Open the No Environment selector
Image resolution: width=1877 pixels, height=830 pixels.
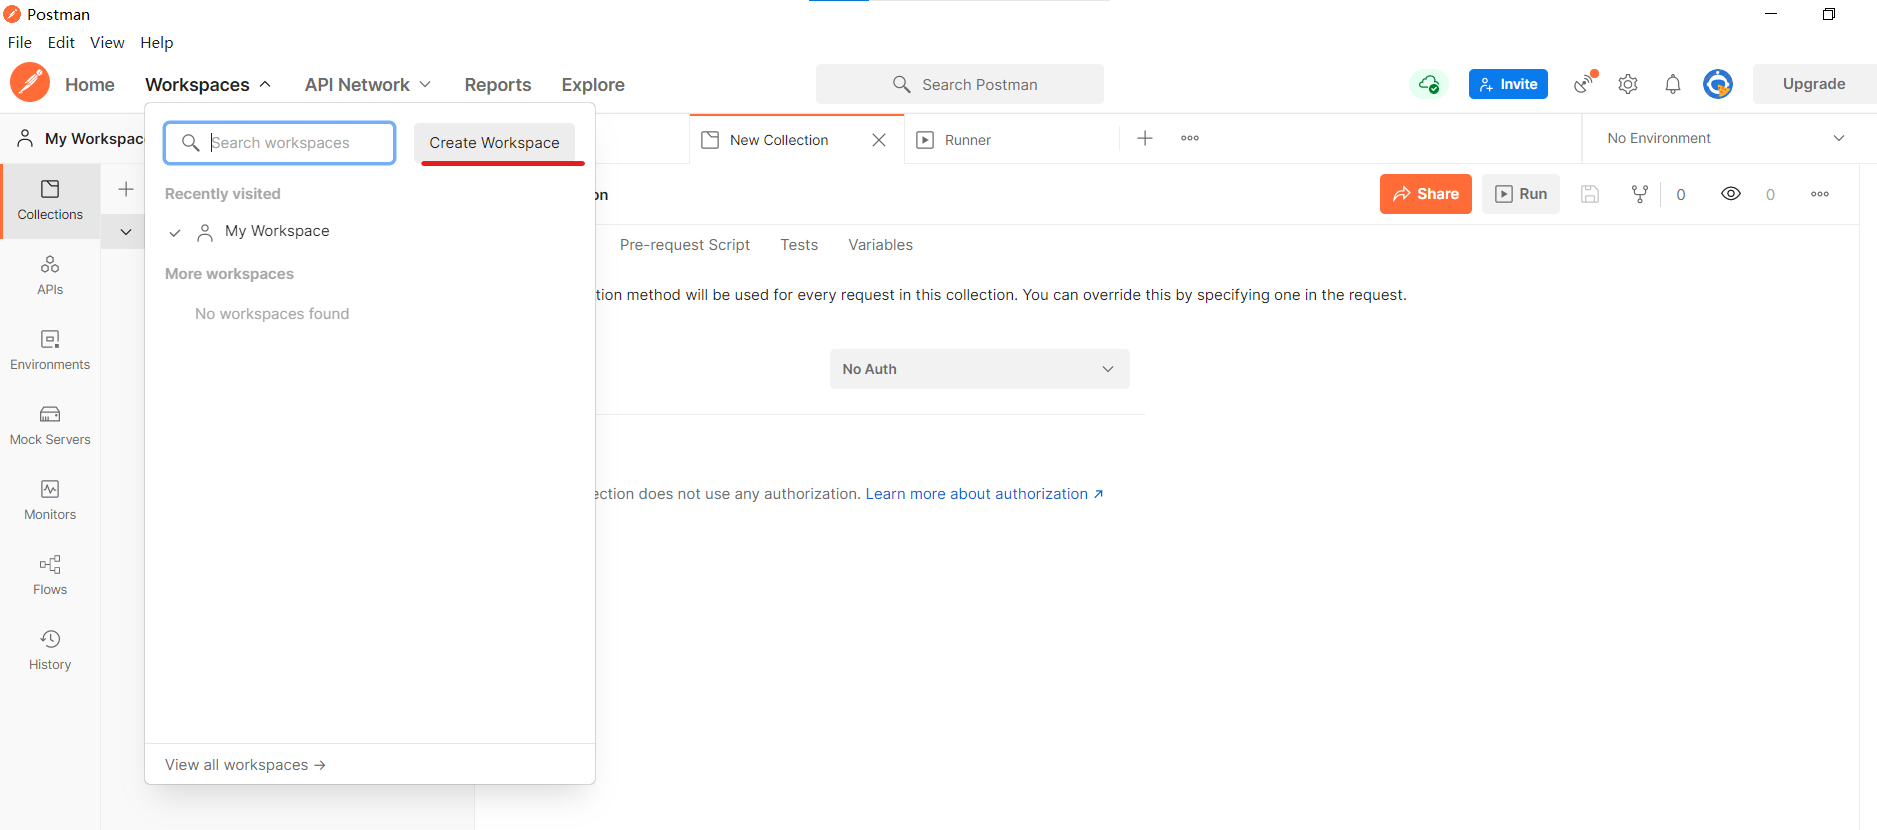click(x=1726, y=138)
